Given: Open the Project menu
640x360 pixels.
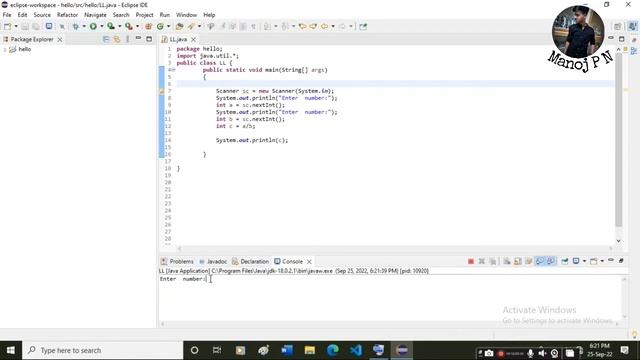Looking at the screenshot, I should click(144, 15).
